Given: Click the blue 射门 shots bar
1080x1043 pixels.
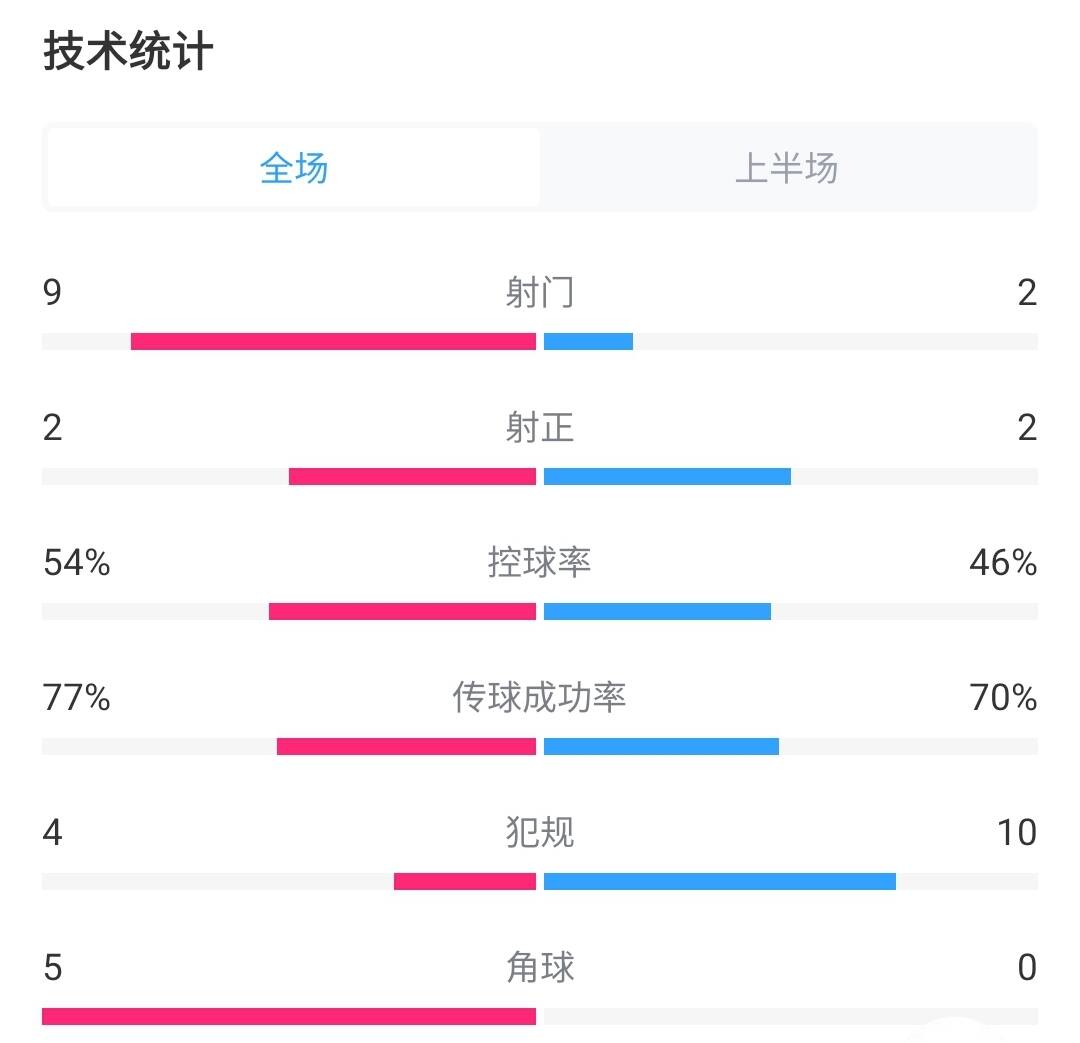Looking at the screenshot, I should click(x=588, y=341).
